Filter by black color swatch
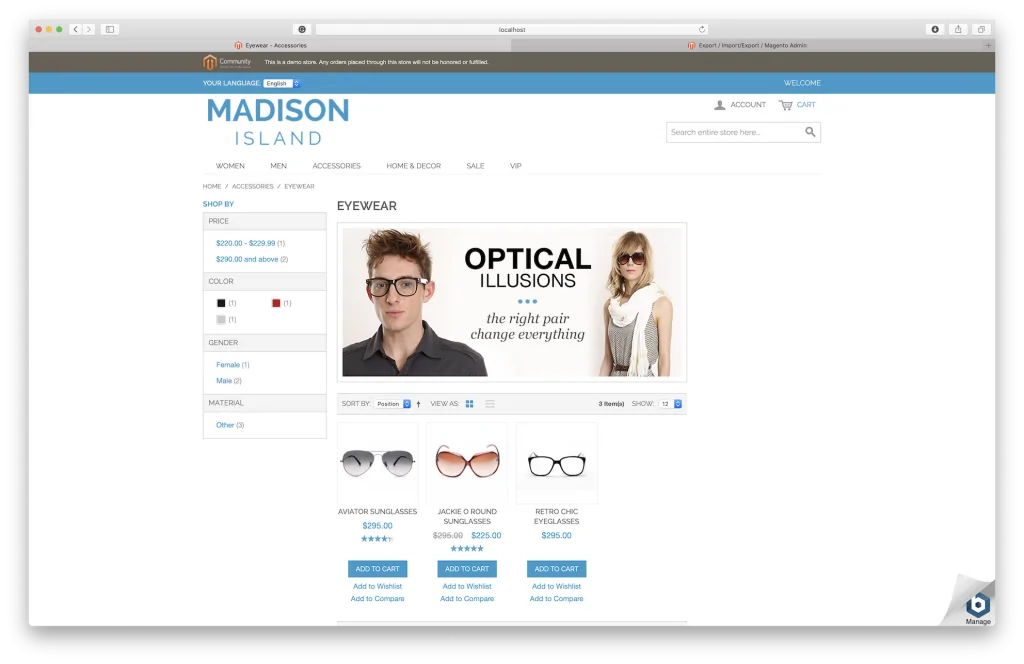 click(x=221, y=303)
